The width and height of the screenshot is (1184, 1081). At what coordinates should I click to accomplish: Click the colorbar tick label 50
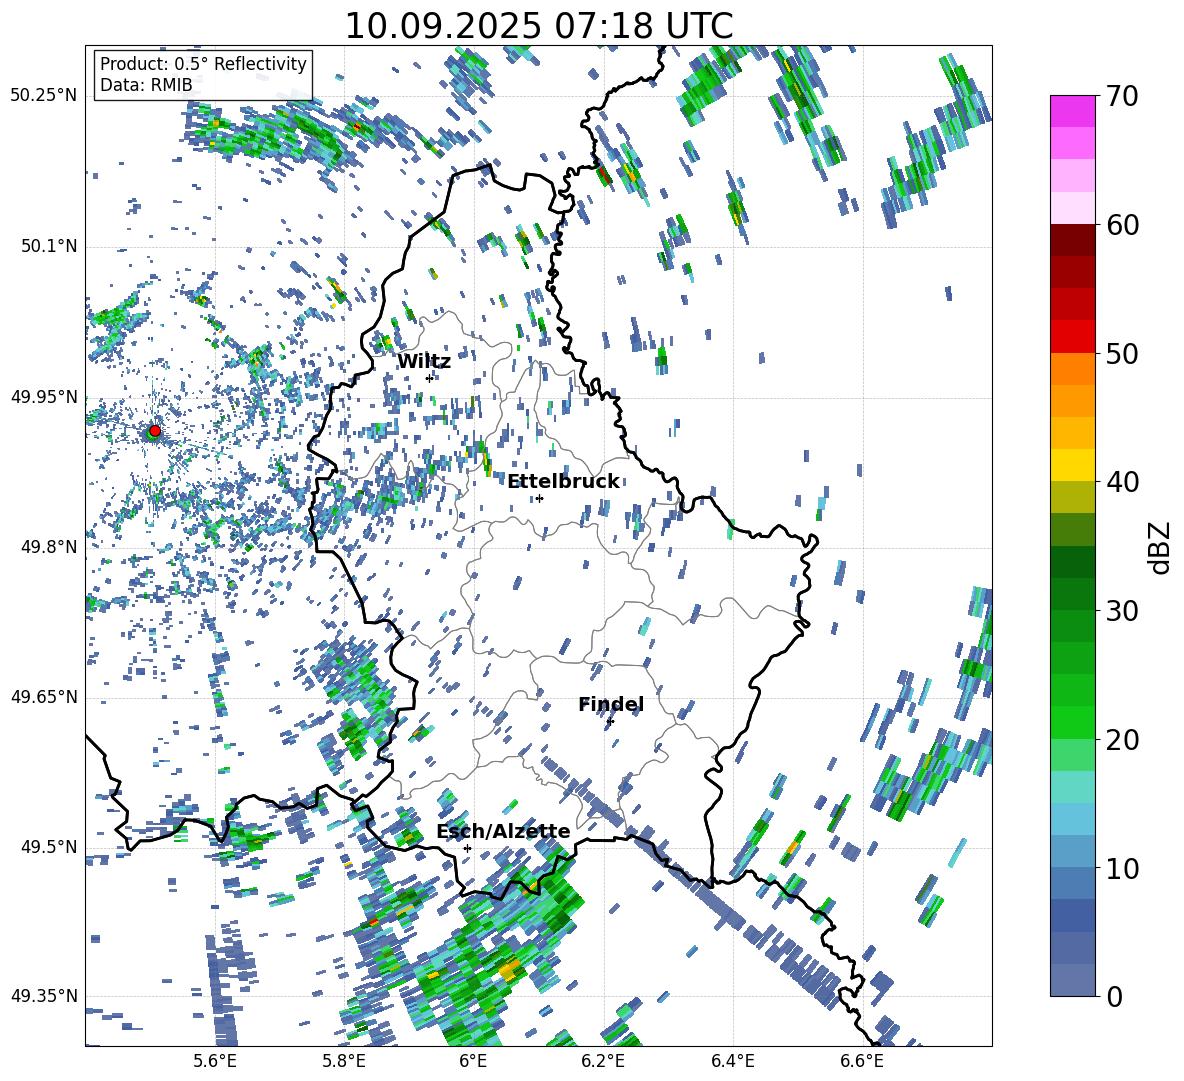1121,353
